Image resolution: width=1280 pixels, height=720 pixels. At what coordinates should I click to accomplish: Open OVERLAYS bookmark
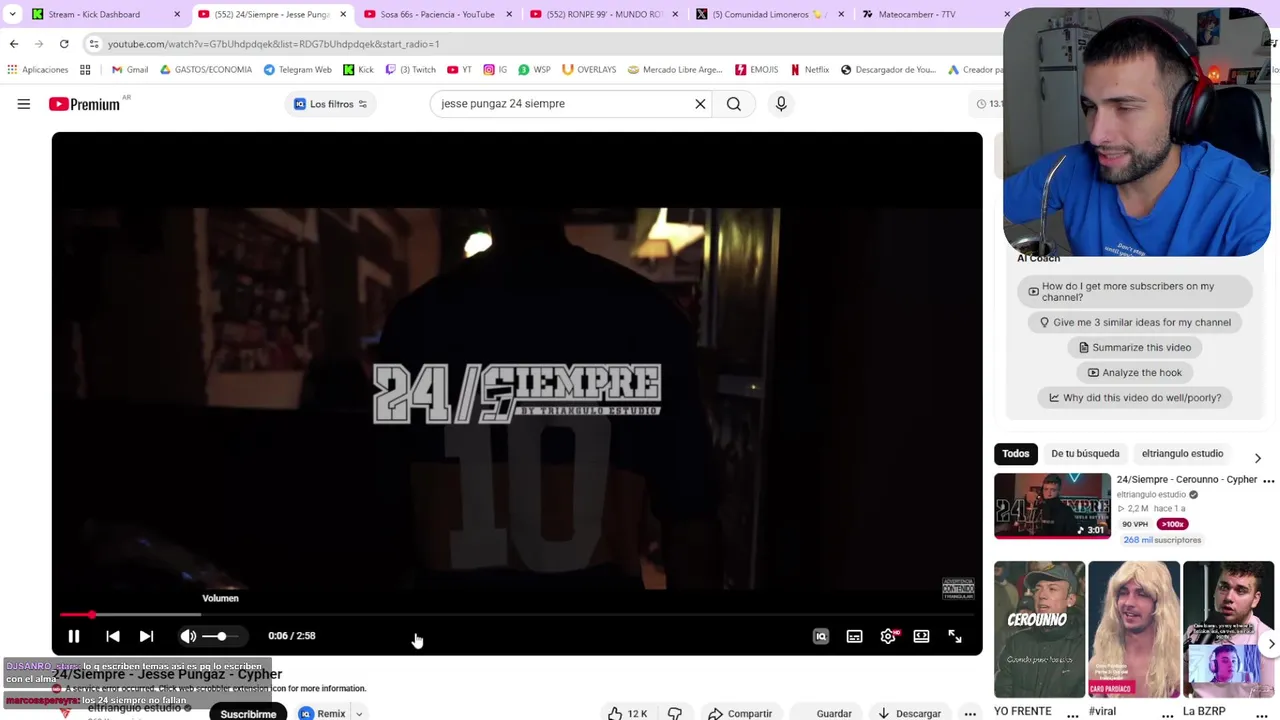(x=589, y=70)
